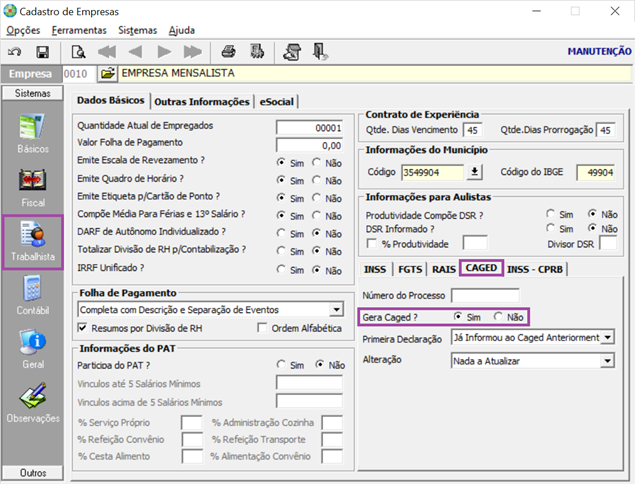Click the Outros button in sidebar
The height and width of the screenshot is (484, 635).
pyautogui.click(x=32, y=472)
